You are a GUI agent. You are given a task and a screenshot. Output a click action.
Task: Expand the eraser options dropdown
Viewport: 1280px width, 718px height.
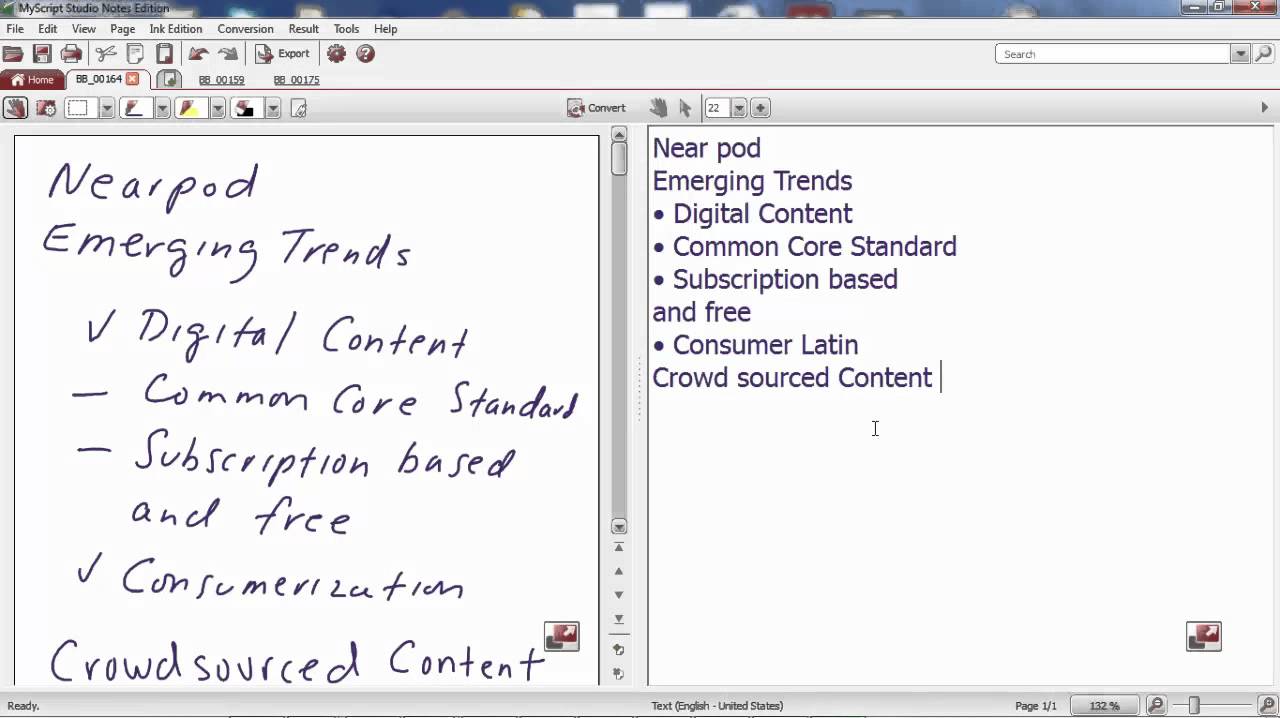coord(272,108)
